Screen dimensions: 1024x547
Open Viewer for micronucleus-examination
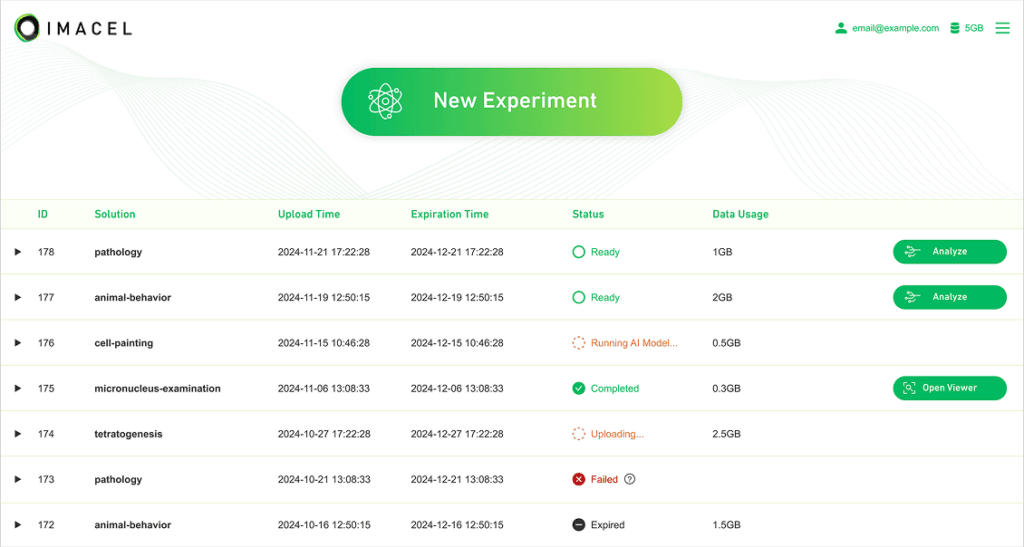point(949,388)
